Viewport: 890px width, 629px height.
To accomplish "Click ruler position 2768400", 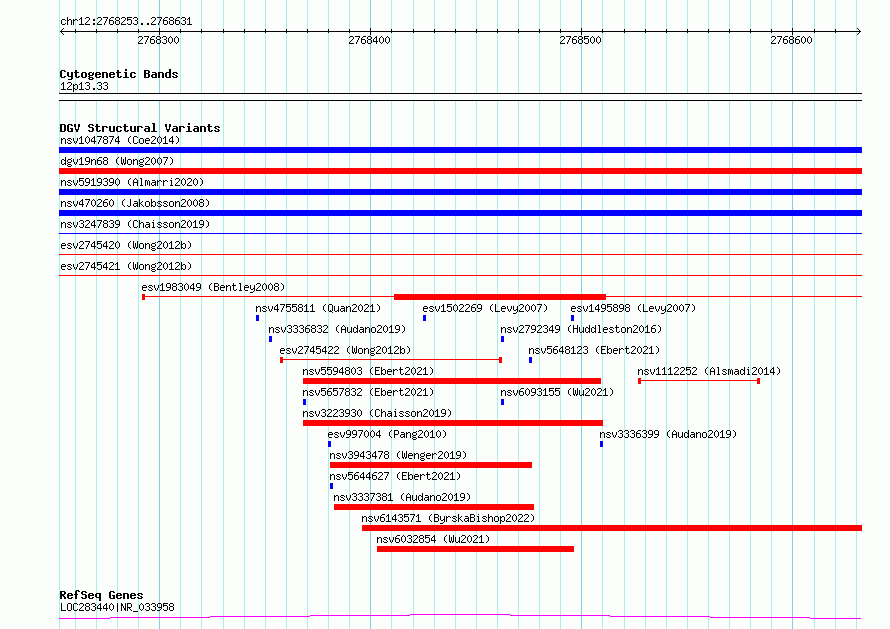I will (370, 40).
